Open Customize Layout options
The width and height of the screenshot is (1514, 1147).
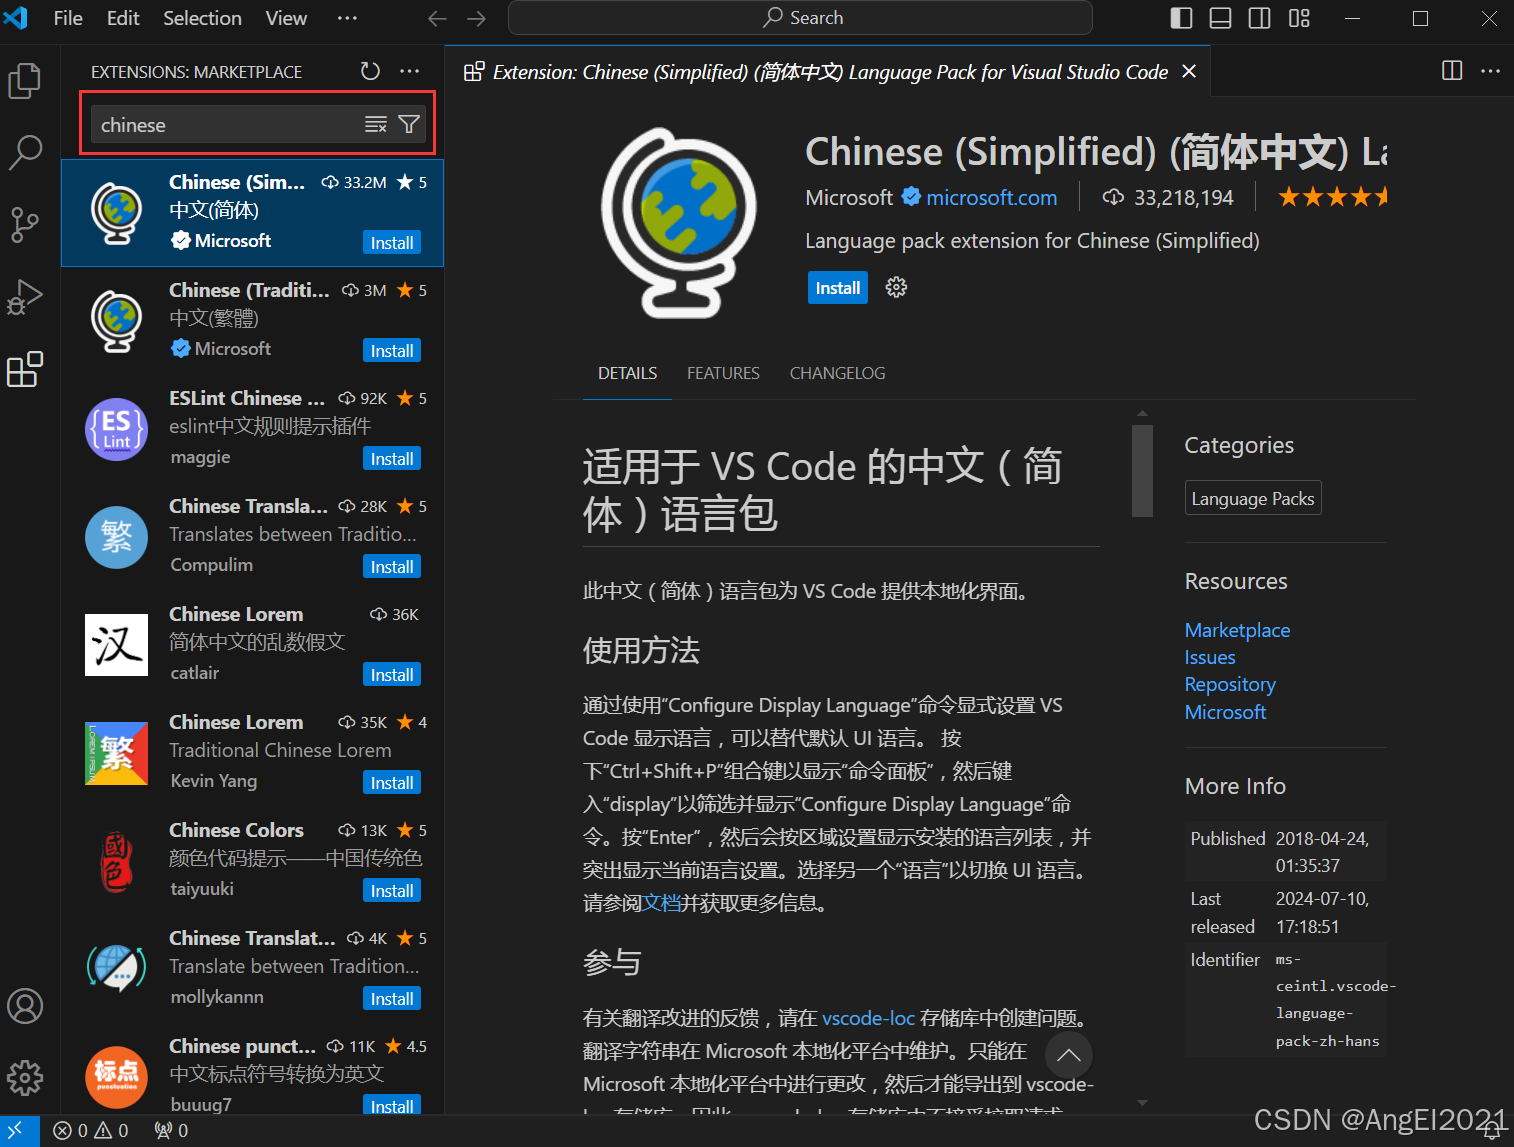(1299, 18)
